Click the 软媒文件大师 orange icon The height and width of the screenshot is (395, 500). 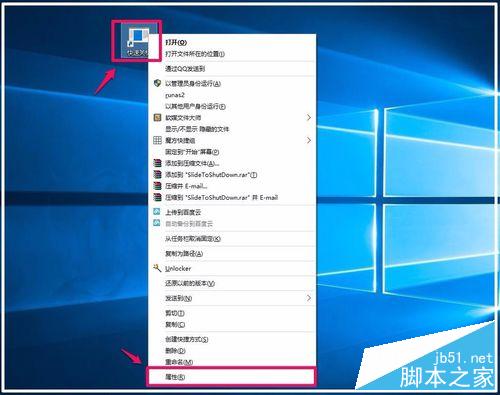pos(157,117)
